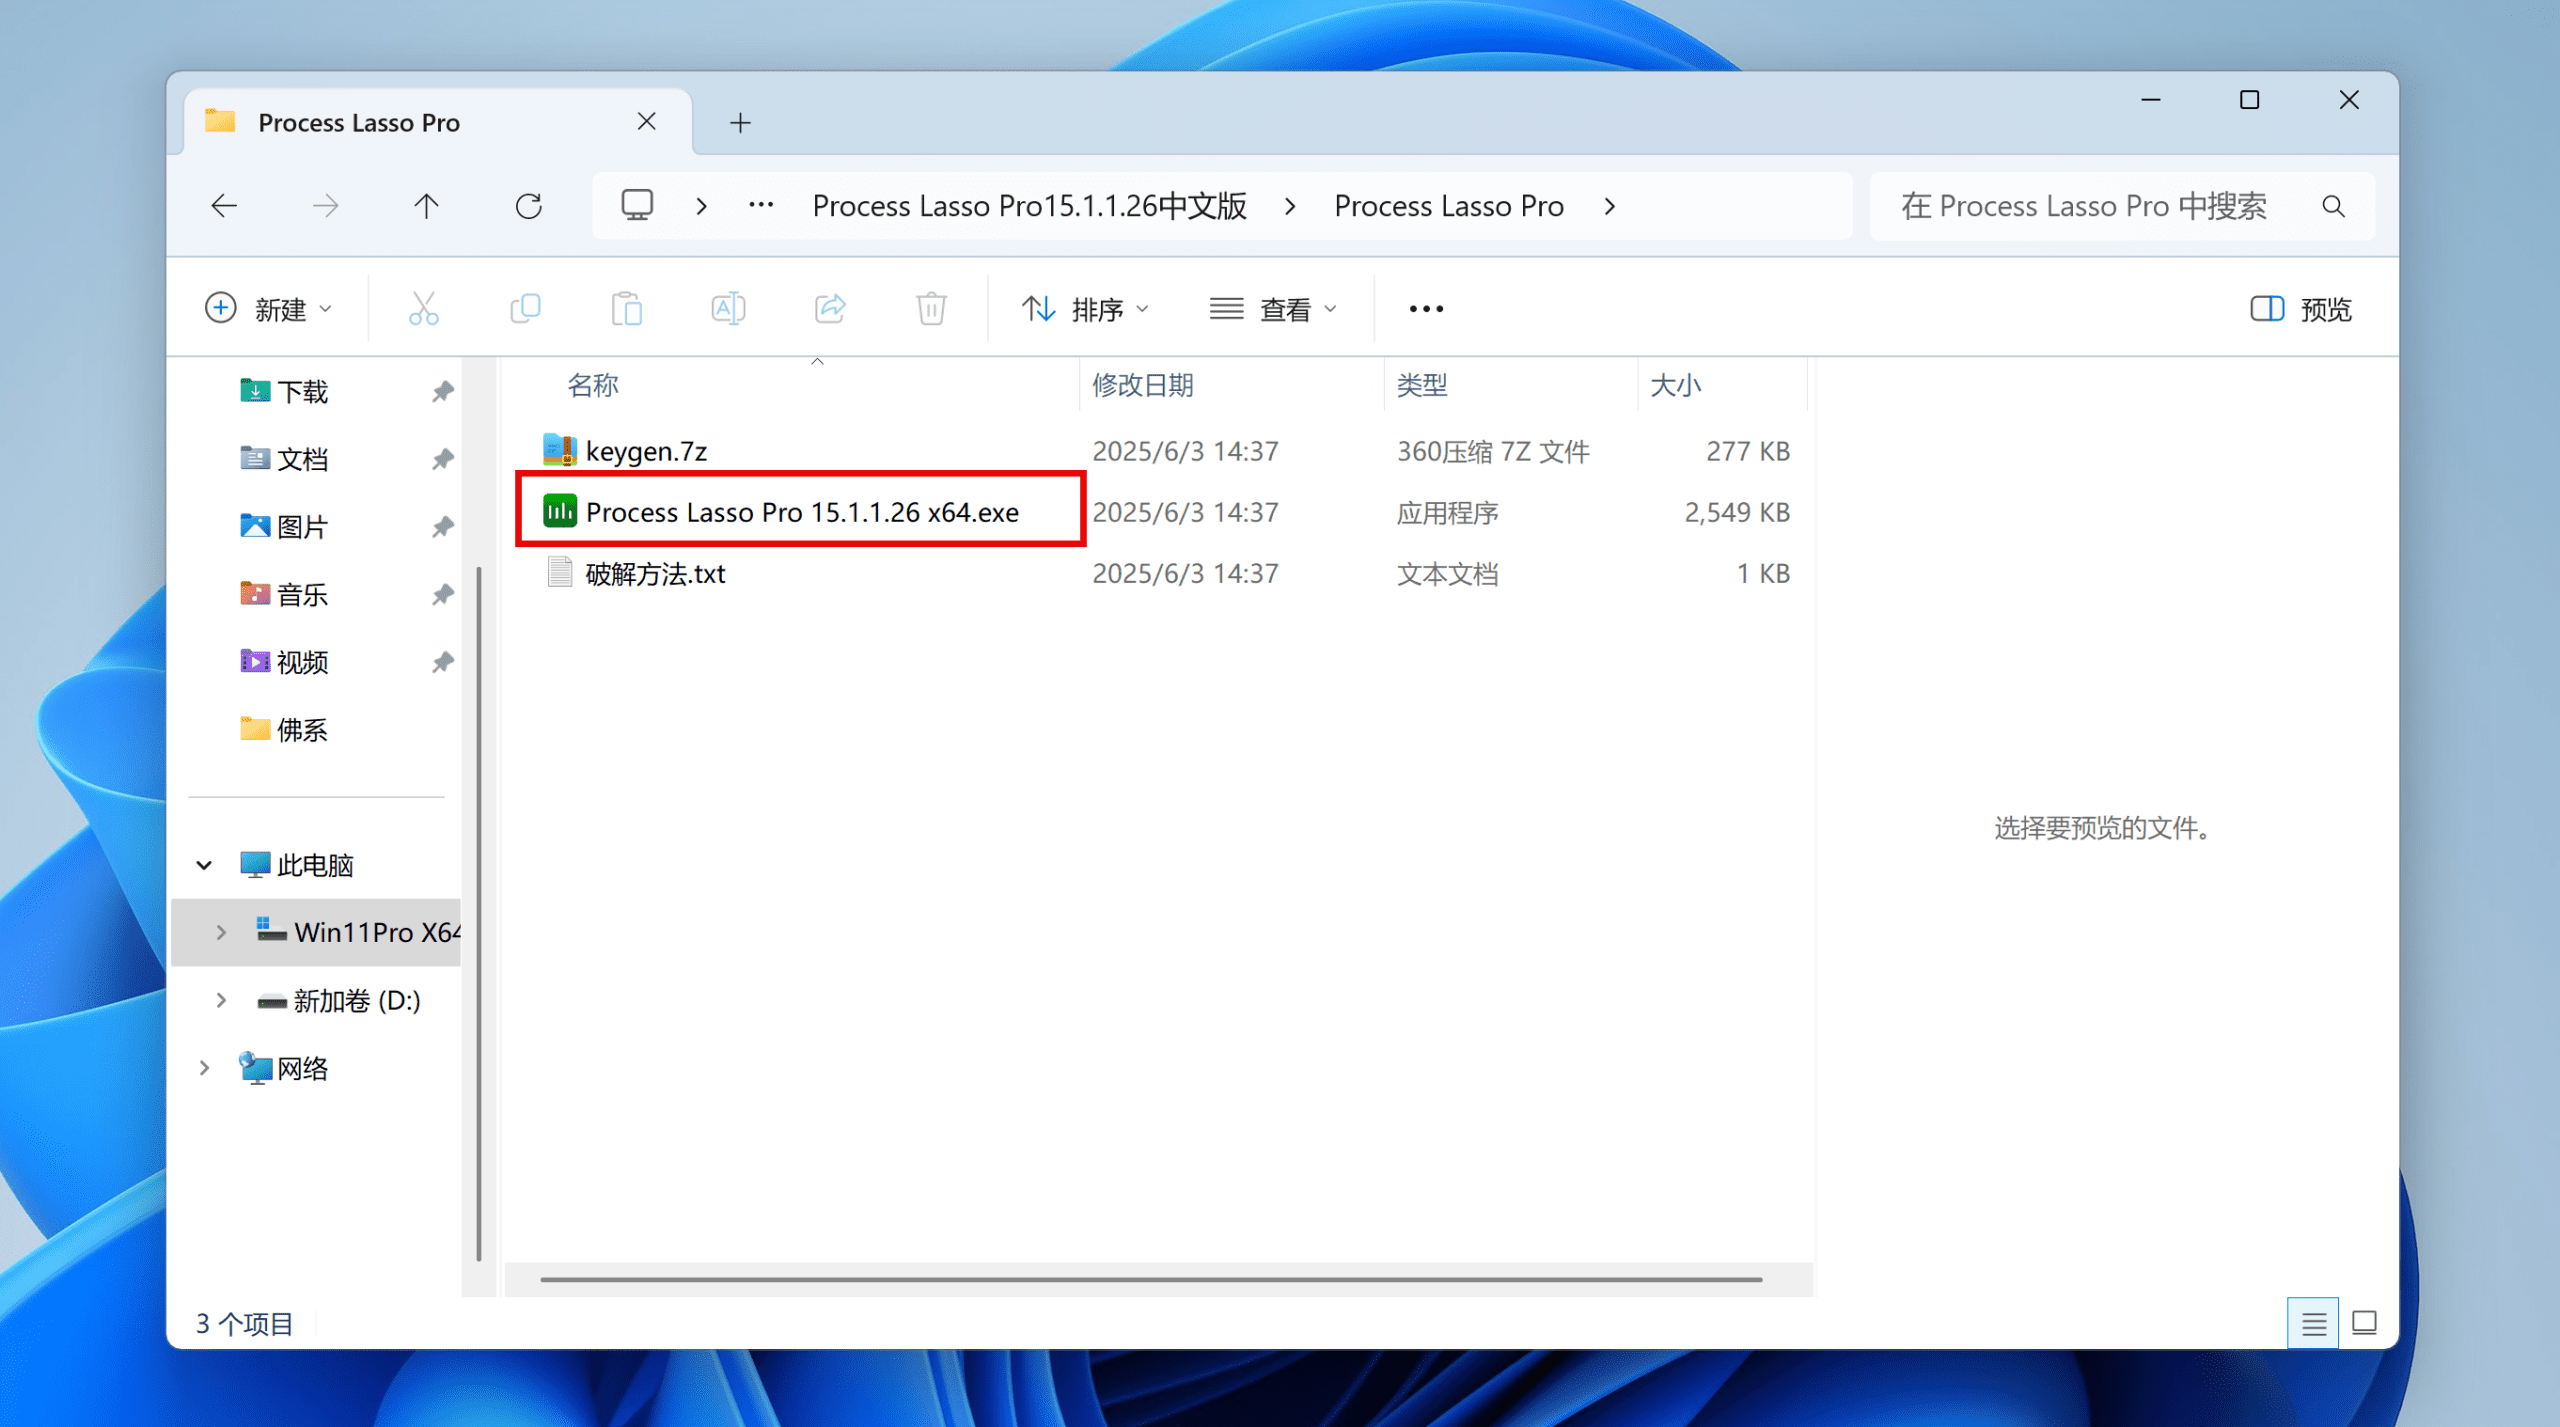Click the Share icon in toolbar
2560x1427 pixels.
click(830, 309)
